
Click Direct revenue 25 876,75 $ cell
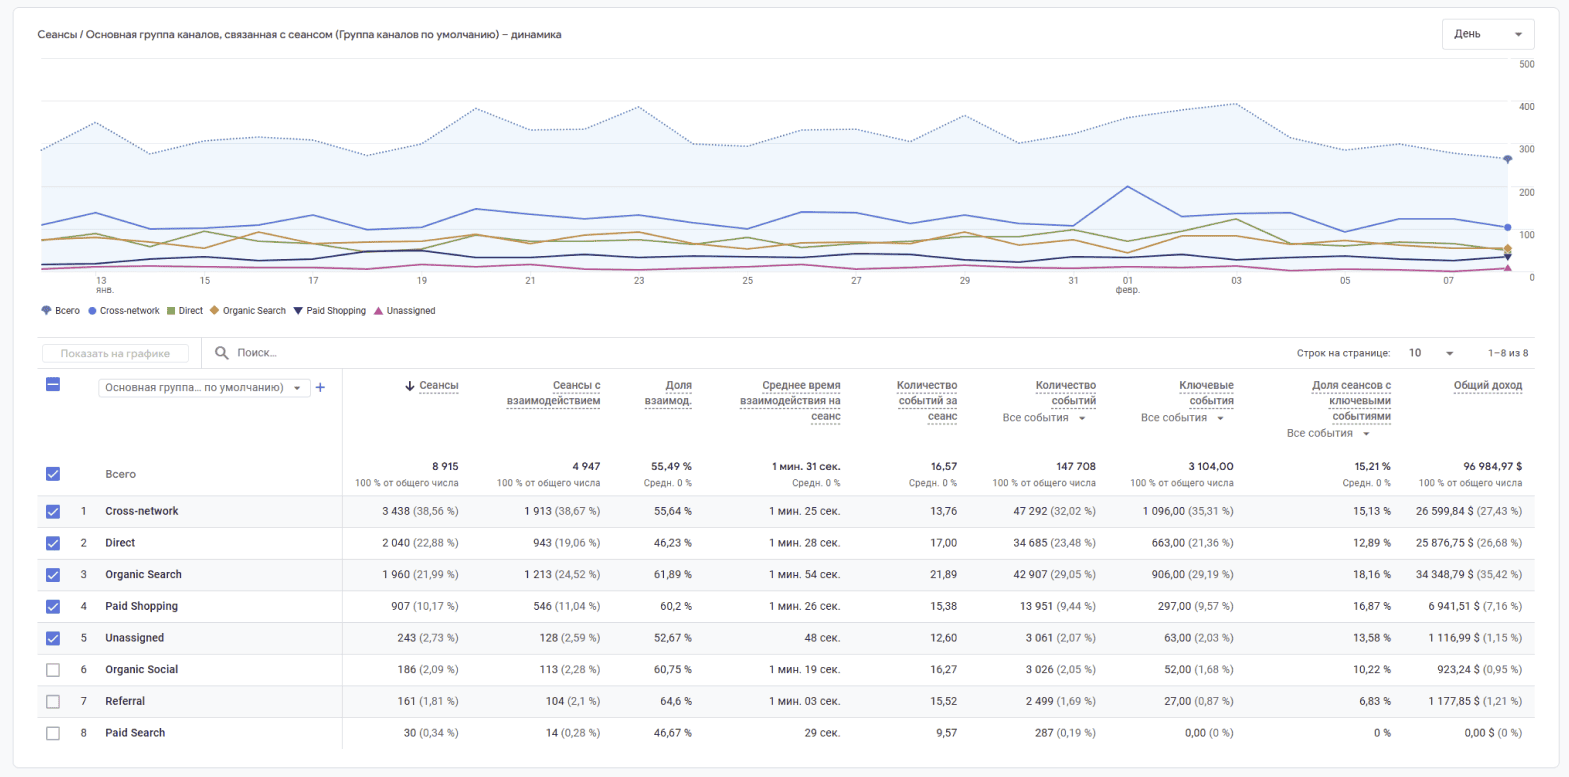(x=1469, y=543)
